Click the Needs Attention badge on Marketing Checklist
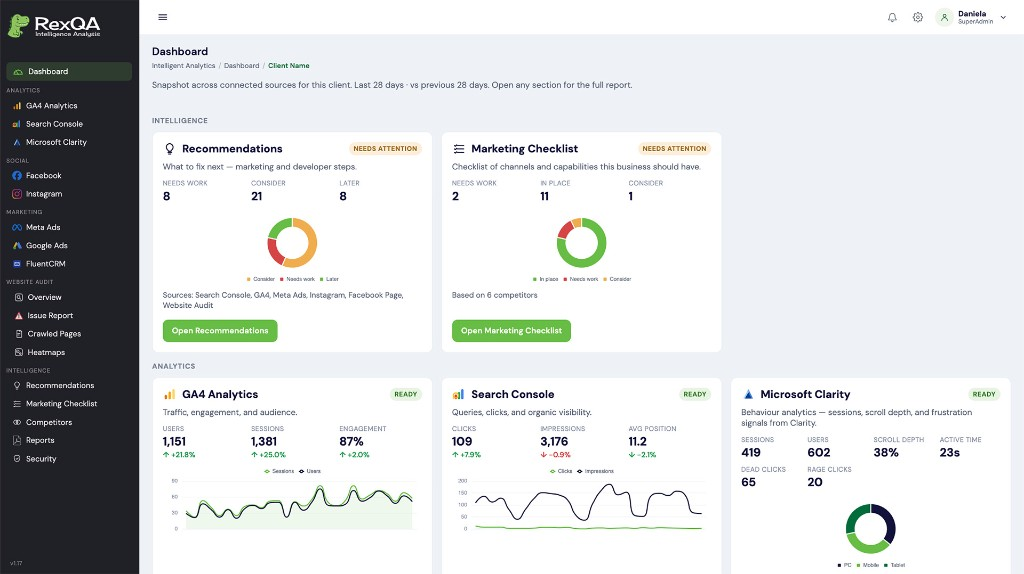 pos(675,149)
